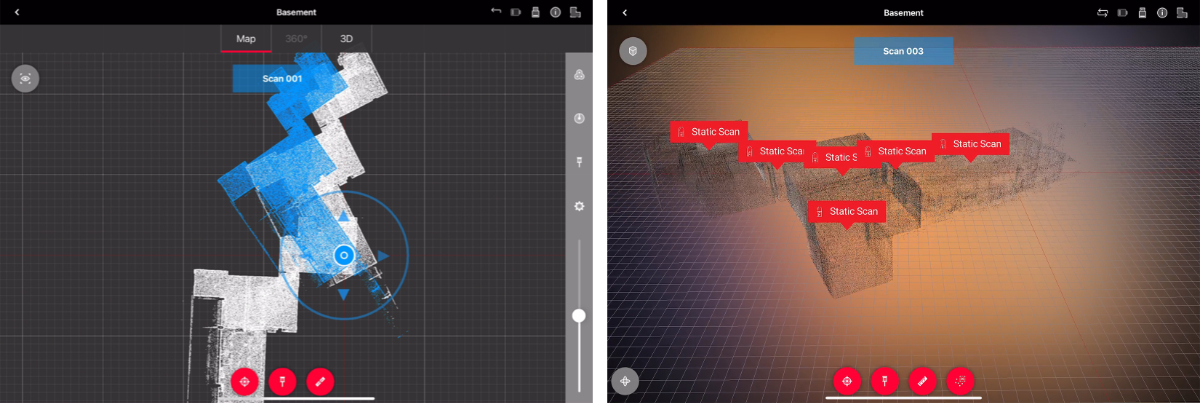1200x403 pixels.
Task: Switch to the 360° tab
Action: (296, 39)
